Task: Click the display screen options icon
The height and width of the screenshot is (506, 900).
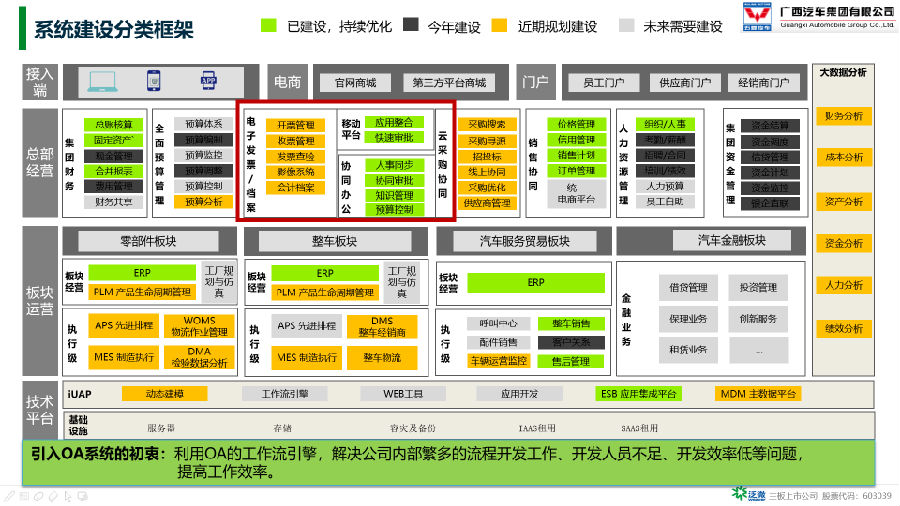Action: click(83, 496)
